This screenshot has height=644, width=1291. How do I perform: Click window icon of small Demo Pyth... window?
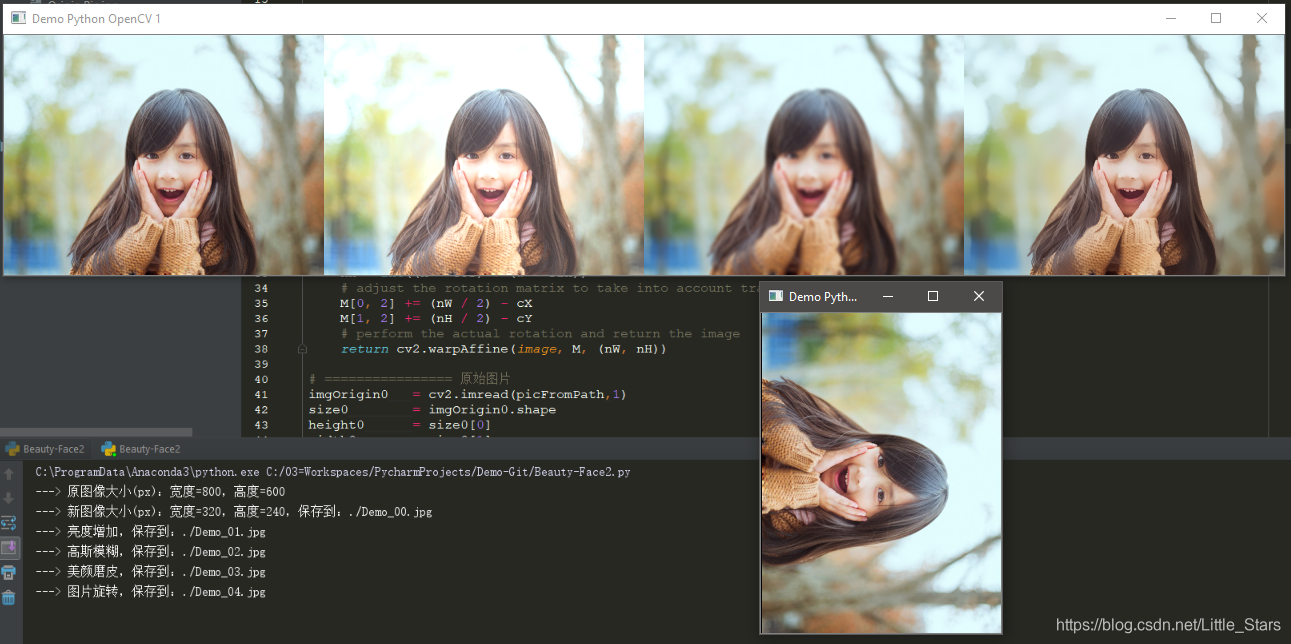point(775,296)
